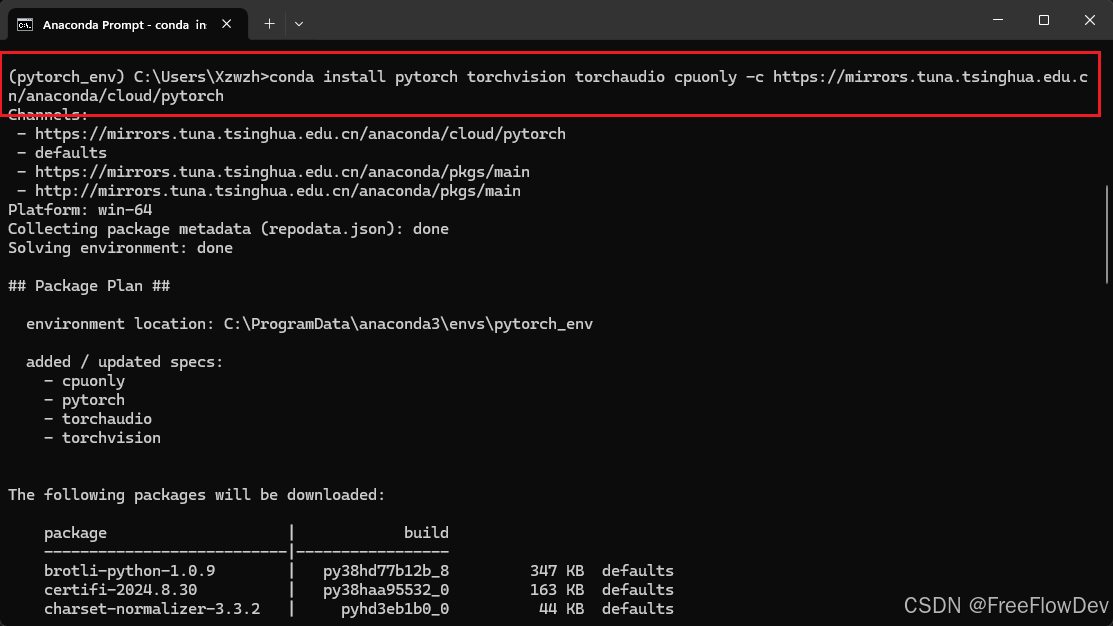The image size is (1113, 626).
Task: Click the brotli-python-1.0.9 package row
Action: click(358, 571)
